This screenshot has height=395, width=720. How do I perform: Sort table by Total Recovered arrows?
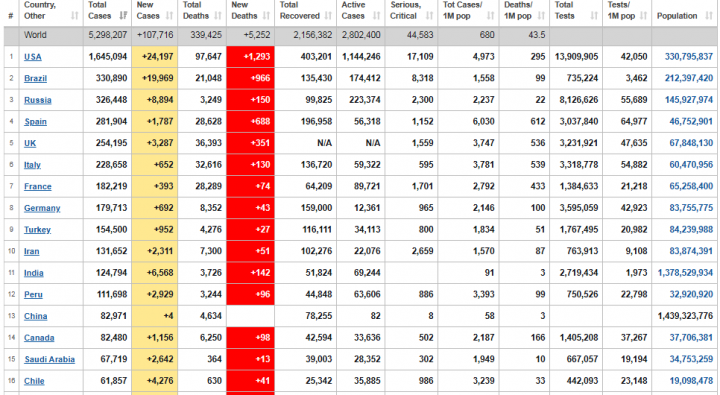click(x=328, y=16)
